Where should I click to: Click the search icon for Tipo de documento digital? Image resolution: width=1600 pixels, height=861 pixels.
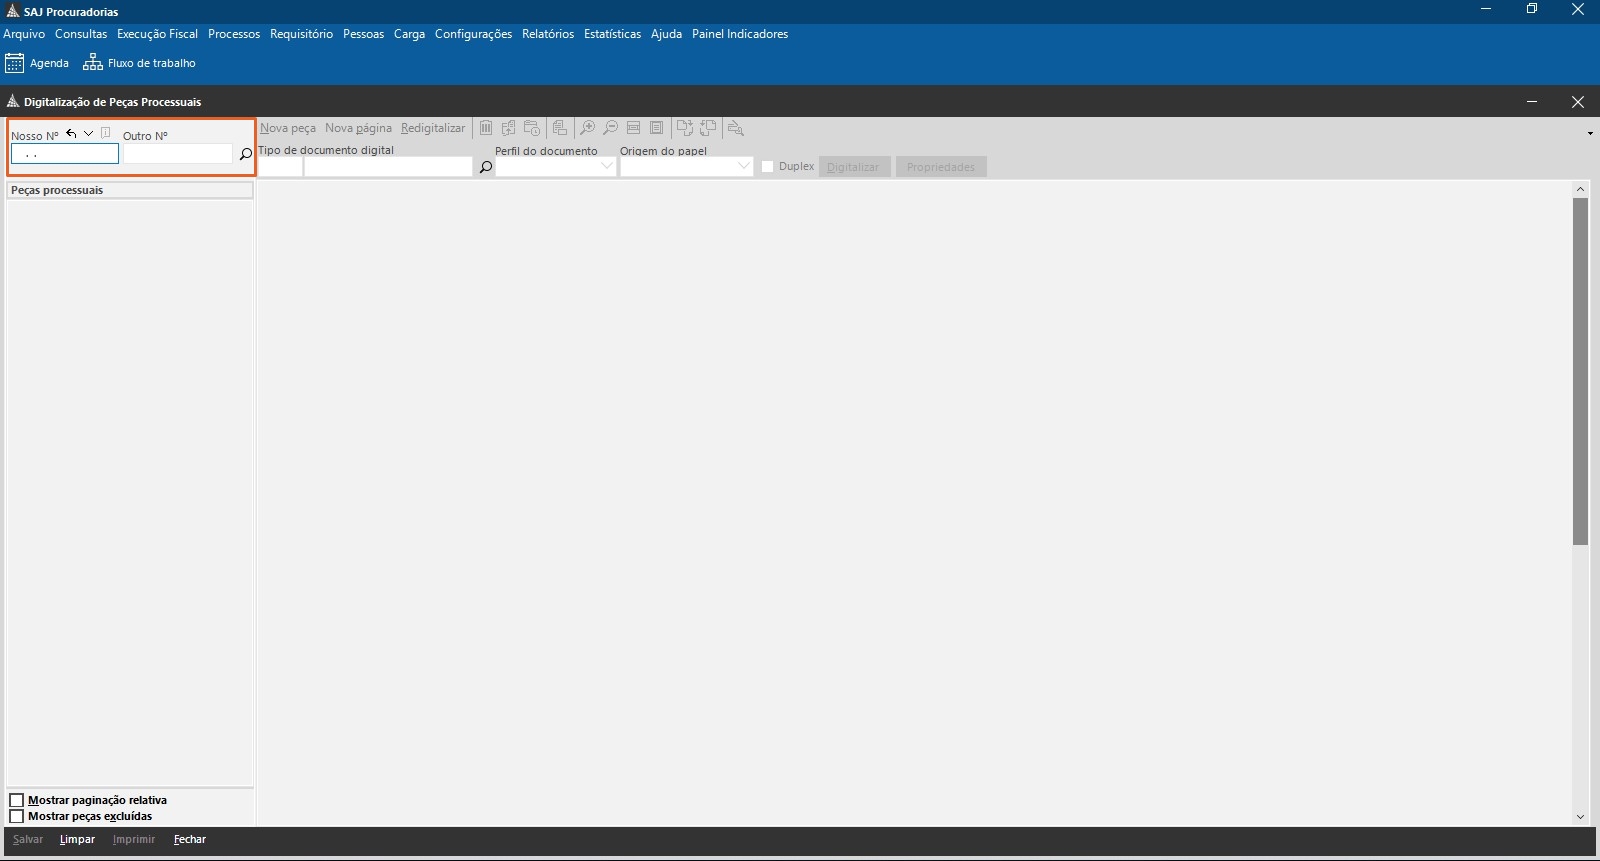[485, 167]
